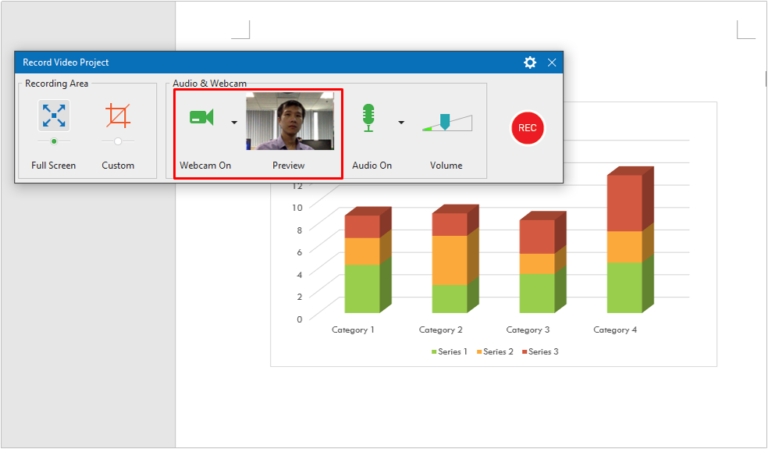This screenshot has height=449, width=768.
Task: Select the Category 2 stacked bar in chart
Action: click(x=455, y=259)
